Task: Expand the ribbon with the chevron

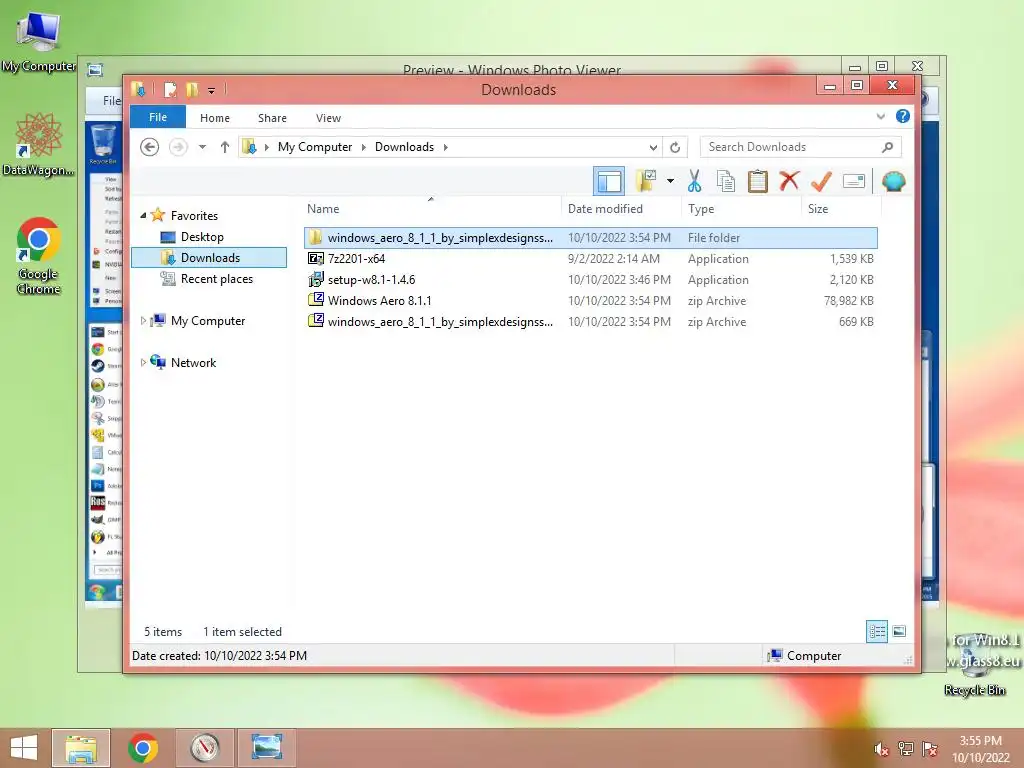Action: (x=880, y=116)
